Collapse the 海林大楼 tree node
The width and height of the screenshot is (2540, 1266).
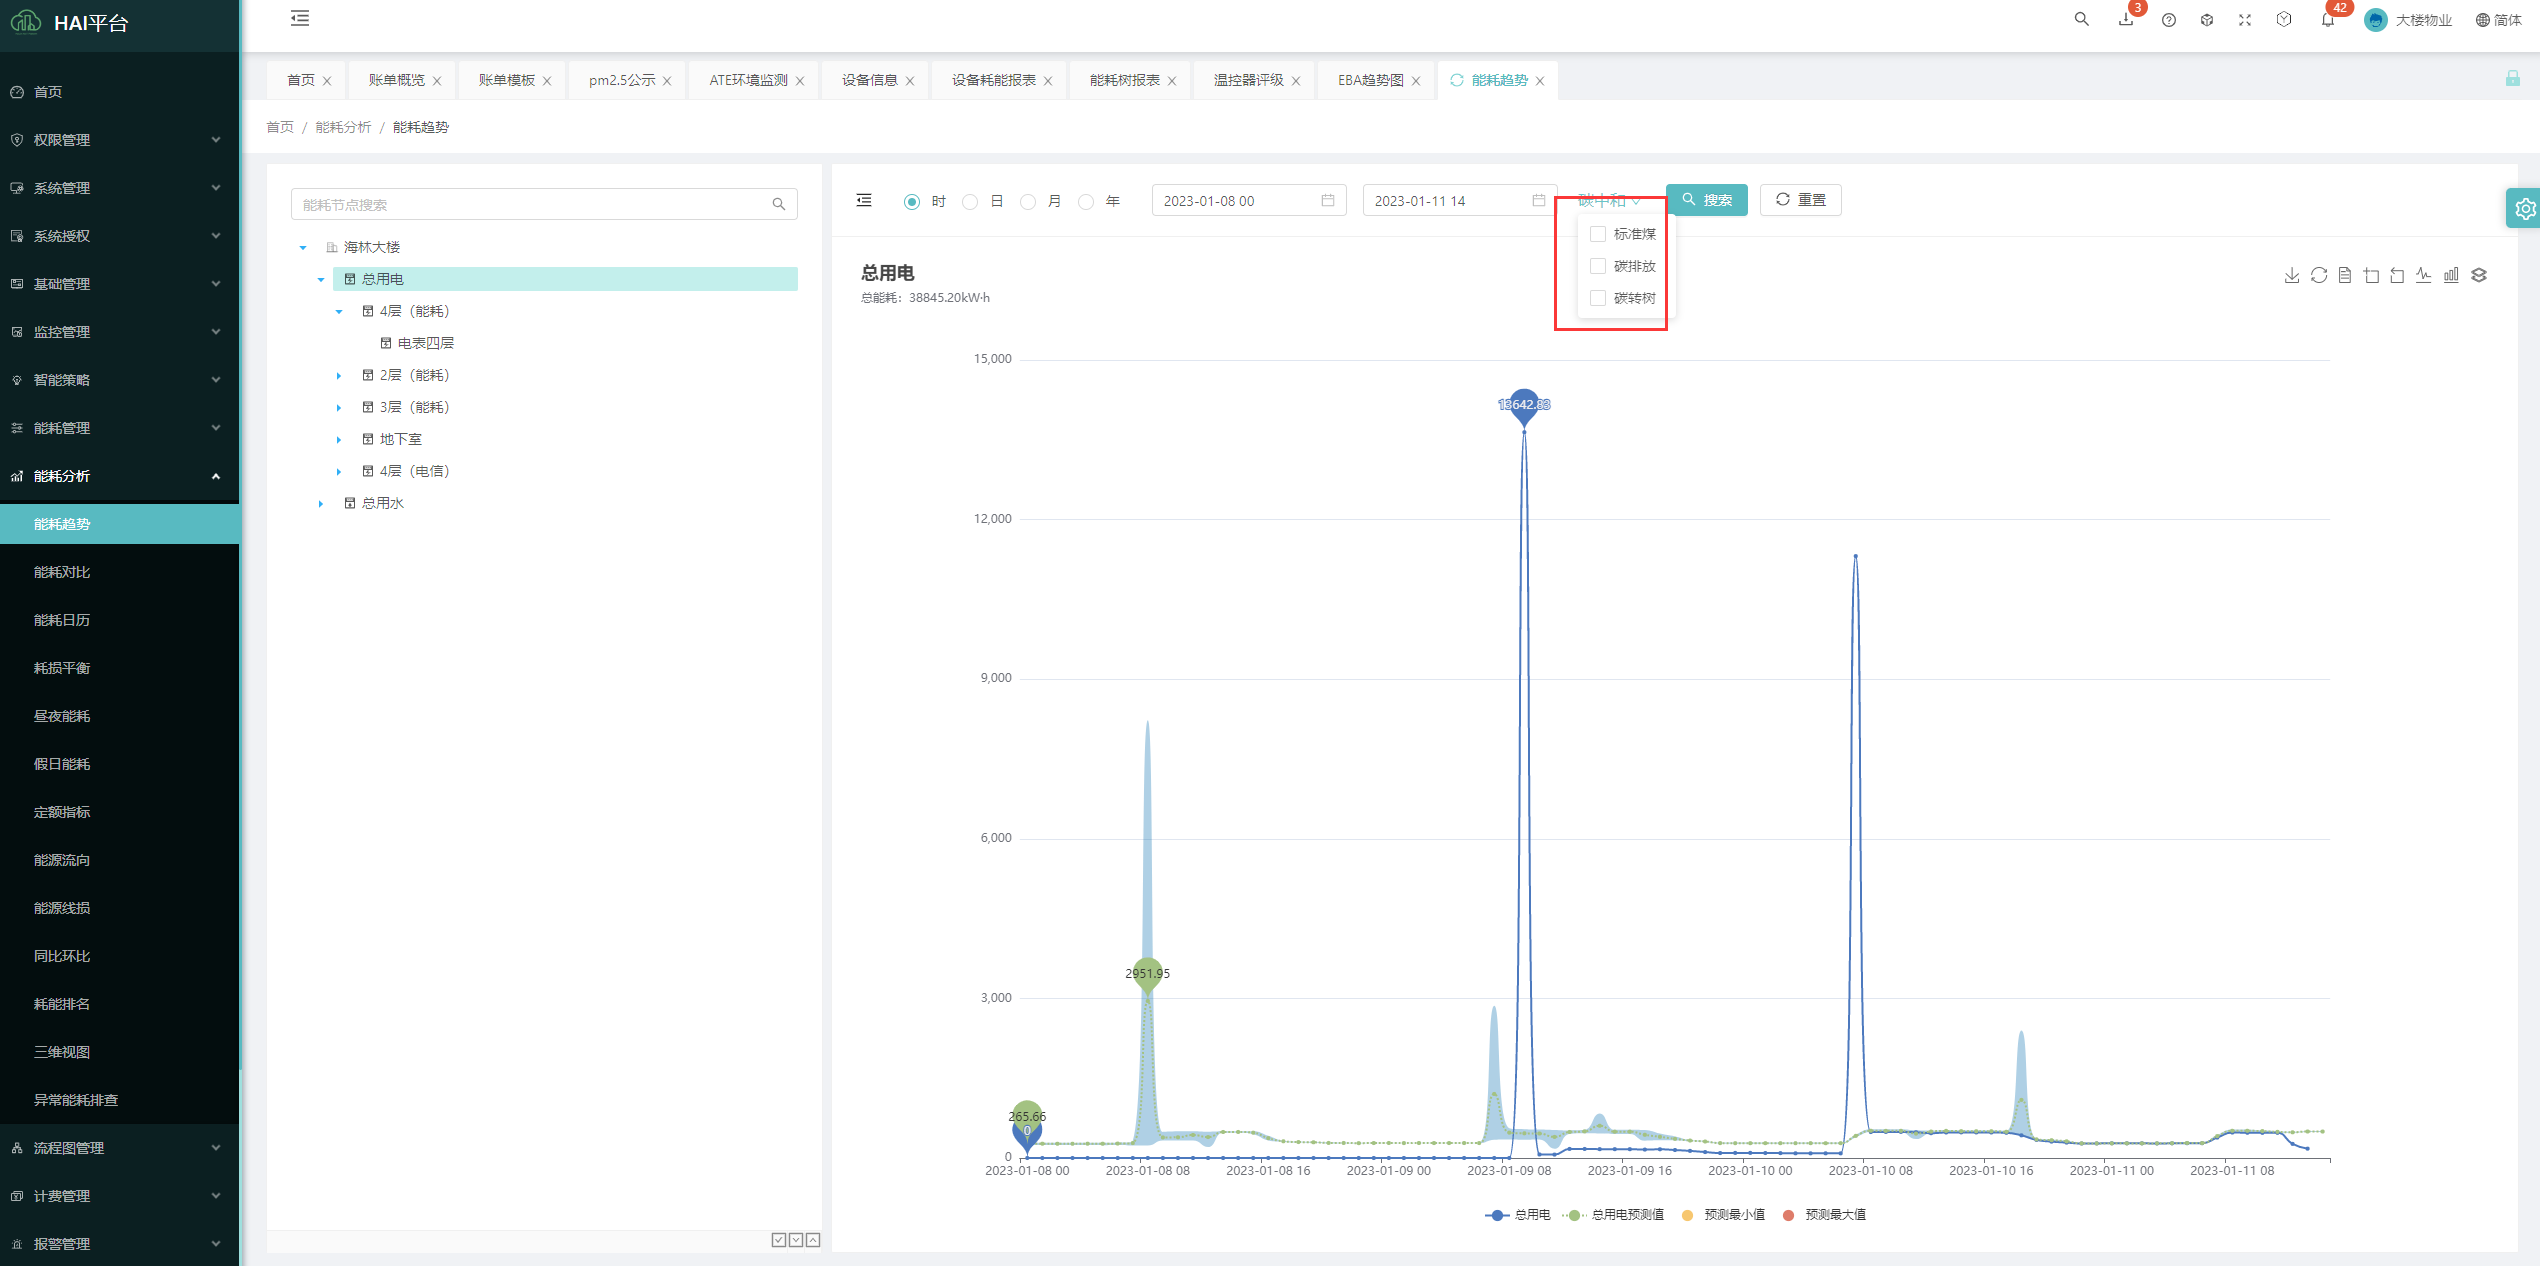click(x=303, y=247)
